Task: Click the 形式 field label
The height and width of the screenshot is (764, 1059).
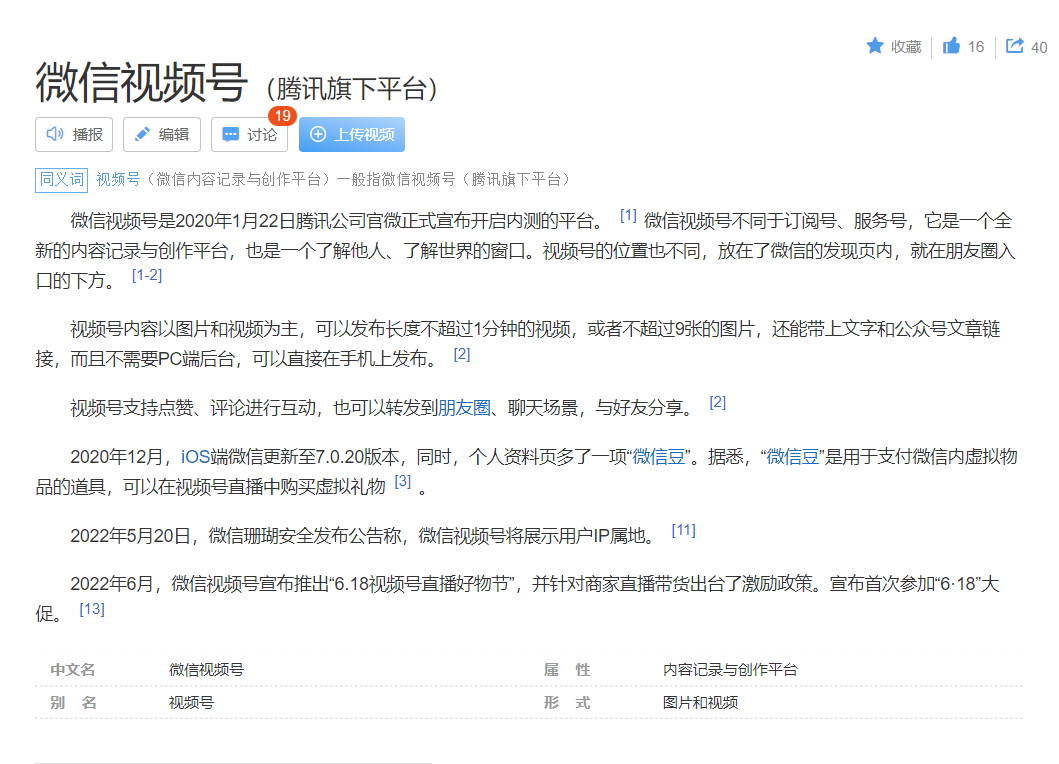Action: point(567,703)
